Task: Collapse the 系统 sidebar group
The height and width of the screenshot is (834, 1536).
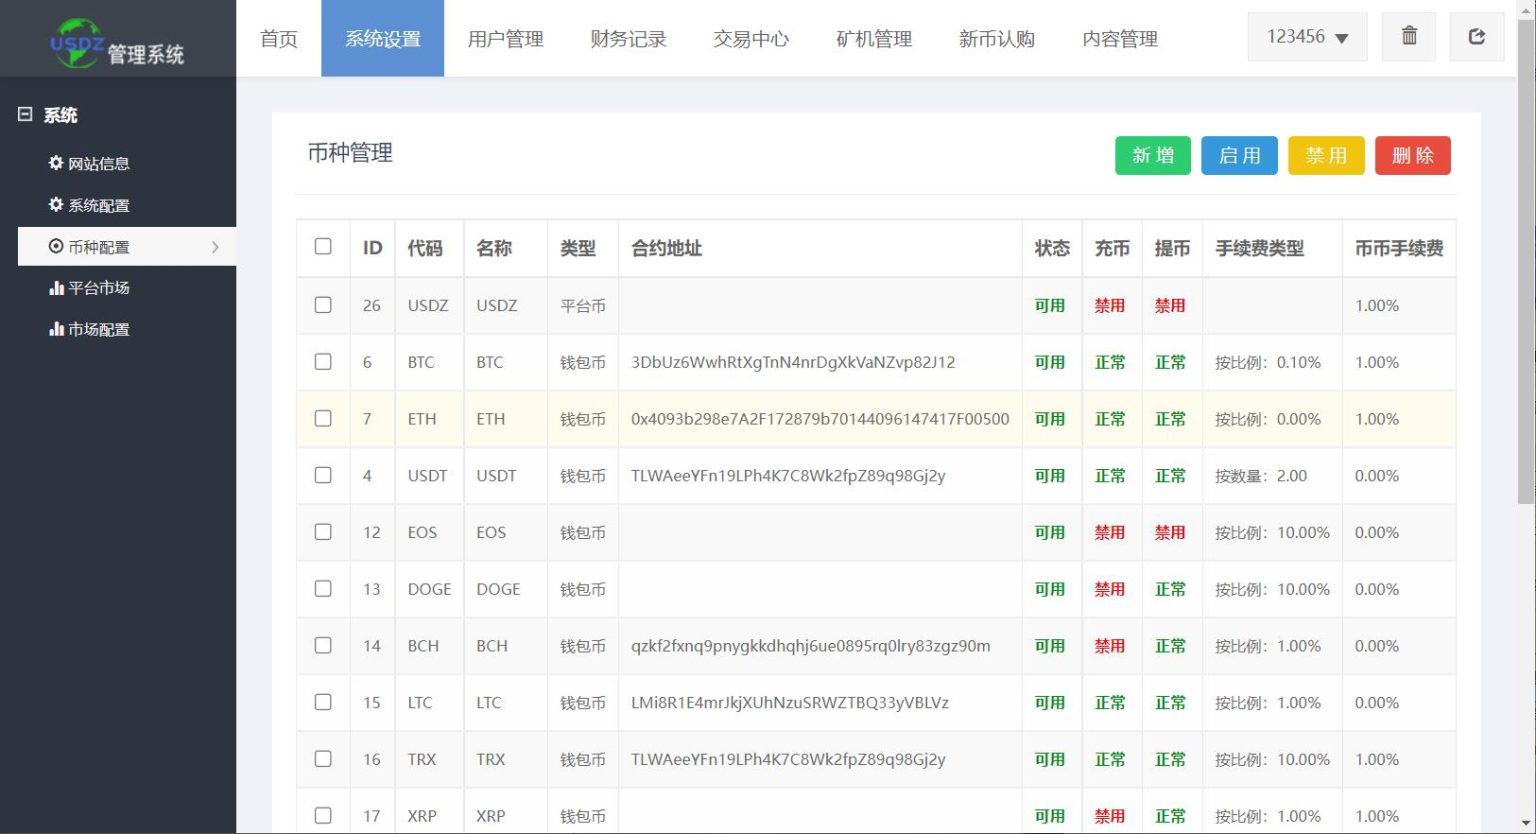Action: pos(25,114)
